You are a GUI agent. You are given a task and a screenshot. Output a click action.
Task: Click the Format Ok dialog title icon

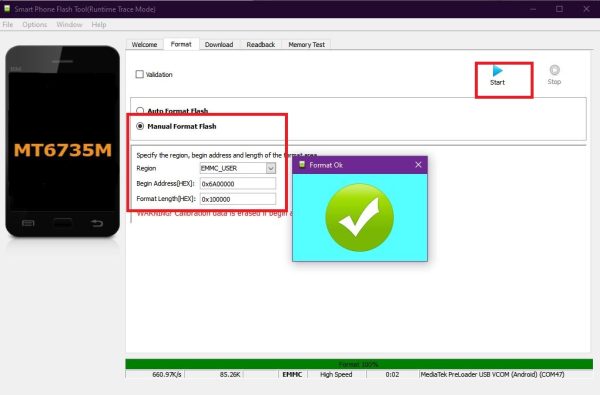(302, 165)
